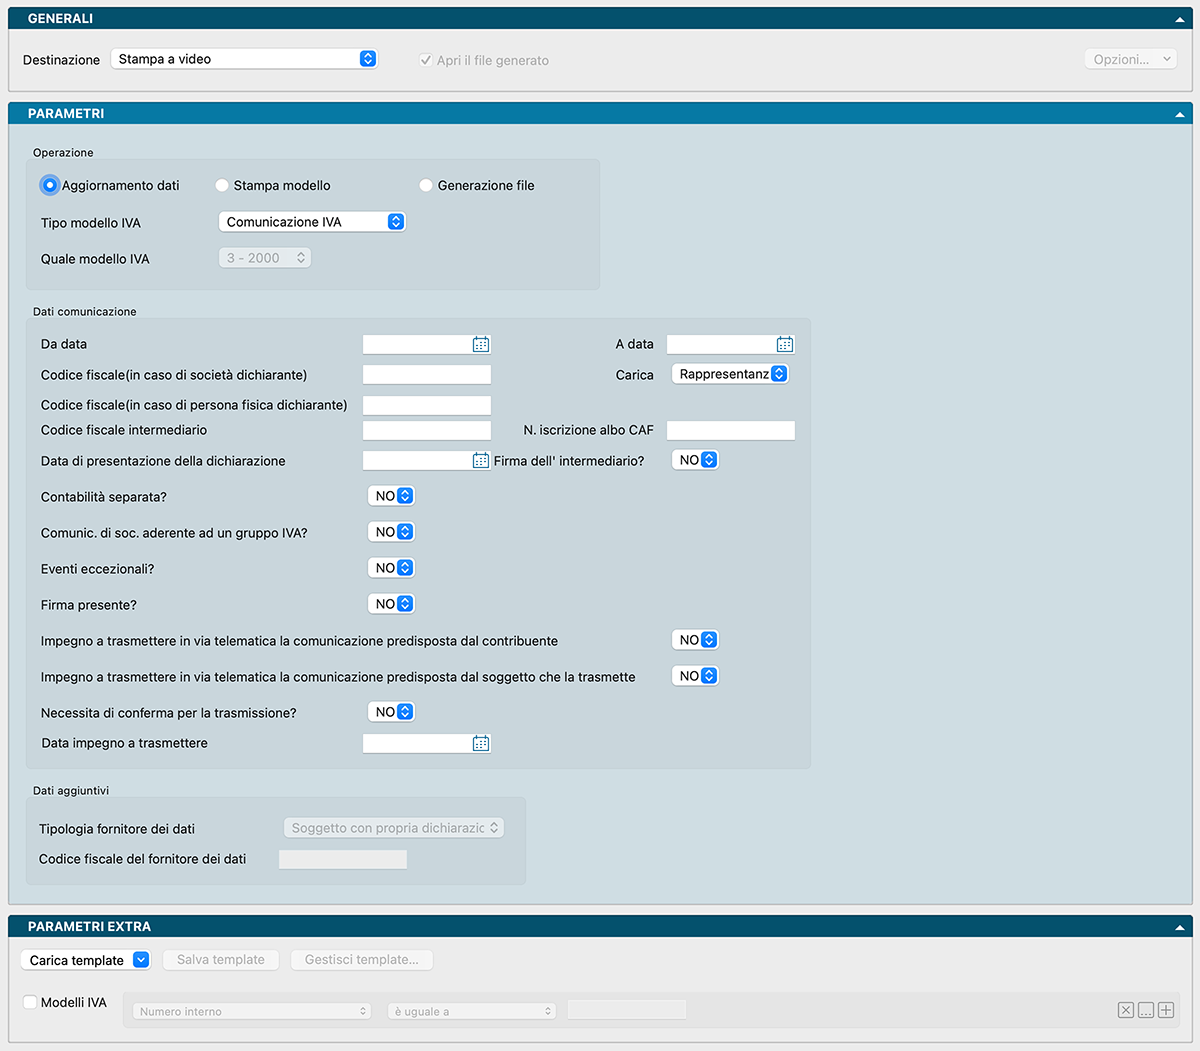The width and height of the screenshot is (1200, 1051).
Task: Click the ellipsis icon in Modelli IVA row
Action: [1146, 1010]
